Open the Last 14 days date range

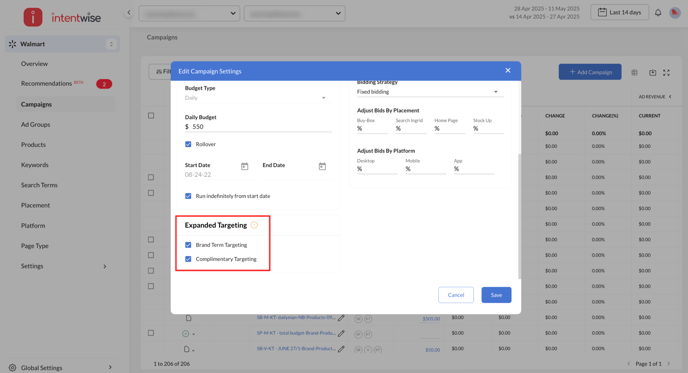620,12
